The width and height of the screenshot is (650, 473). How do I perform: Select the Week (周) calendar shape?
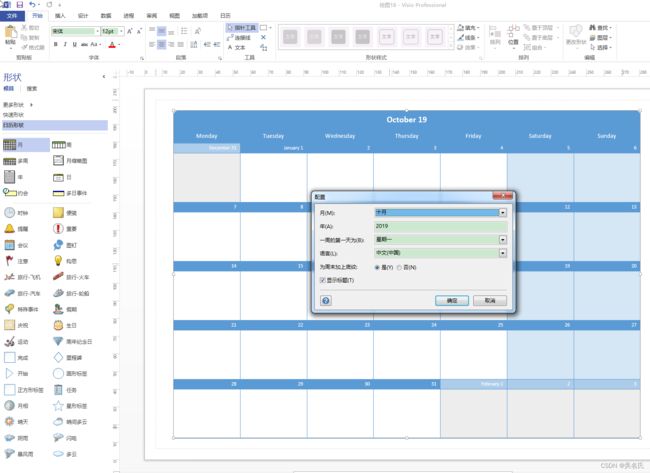pyautogui.click(x=62, y=145)
